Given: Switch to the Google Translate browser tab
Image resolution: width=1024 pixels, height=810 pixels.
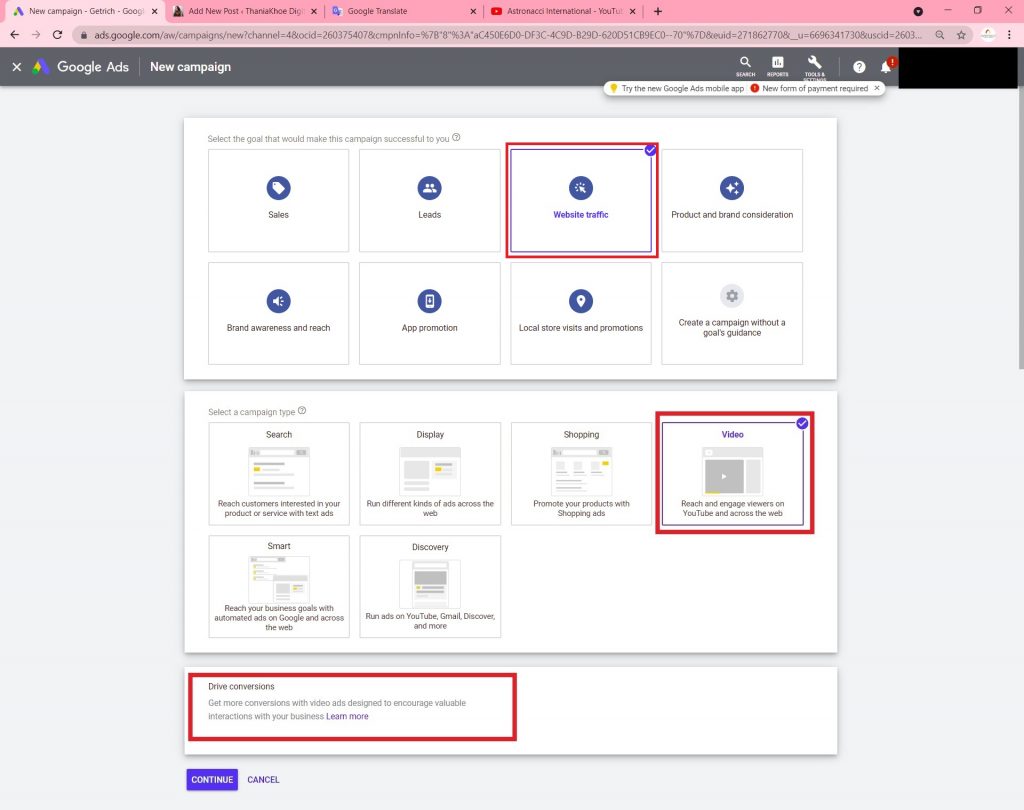Looking at the screenshot, I should pos(403,11).
